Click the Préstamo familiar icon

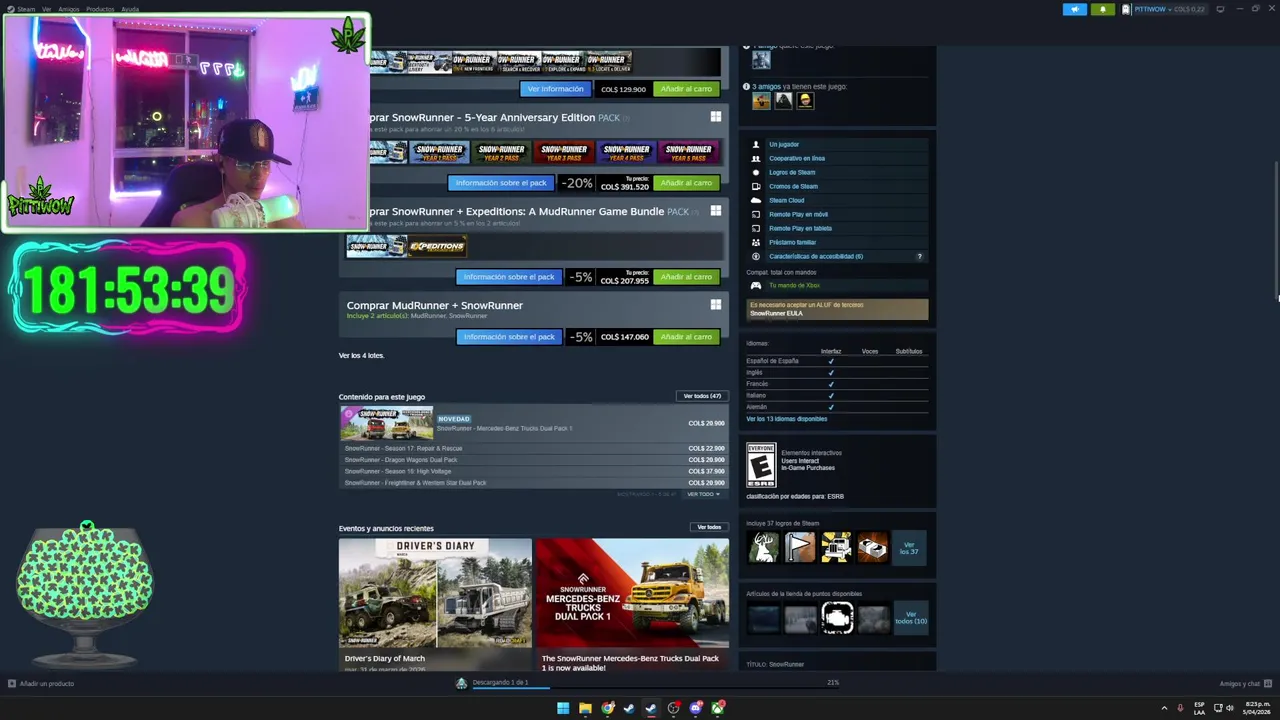click(x=756, y=242)
